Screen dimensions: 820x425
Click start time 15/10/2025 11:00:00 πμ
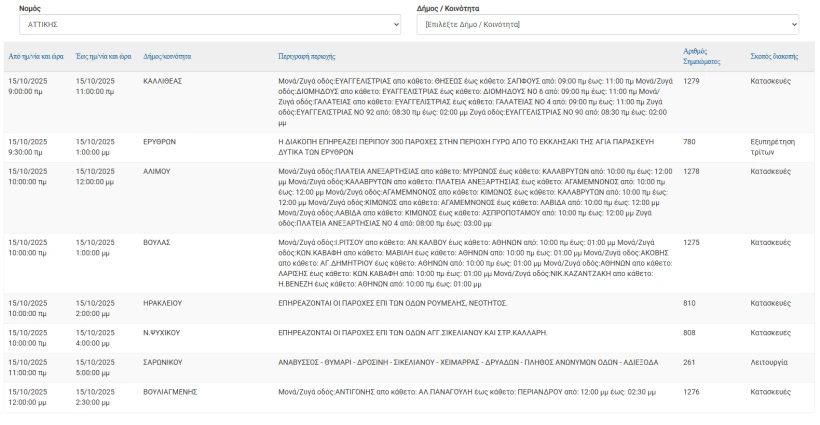[28, 367]
